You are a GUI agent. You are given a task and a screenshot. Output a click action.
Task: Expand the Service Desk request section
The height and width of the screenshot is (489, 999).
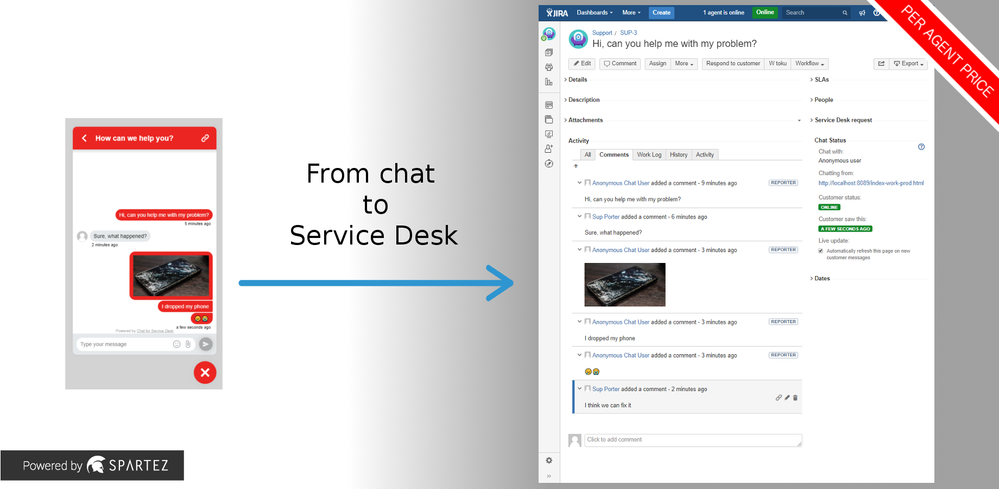tap(842, 120)
